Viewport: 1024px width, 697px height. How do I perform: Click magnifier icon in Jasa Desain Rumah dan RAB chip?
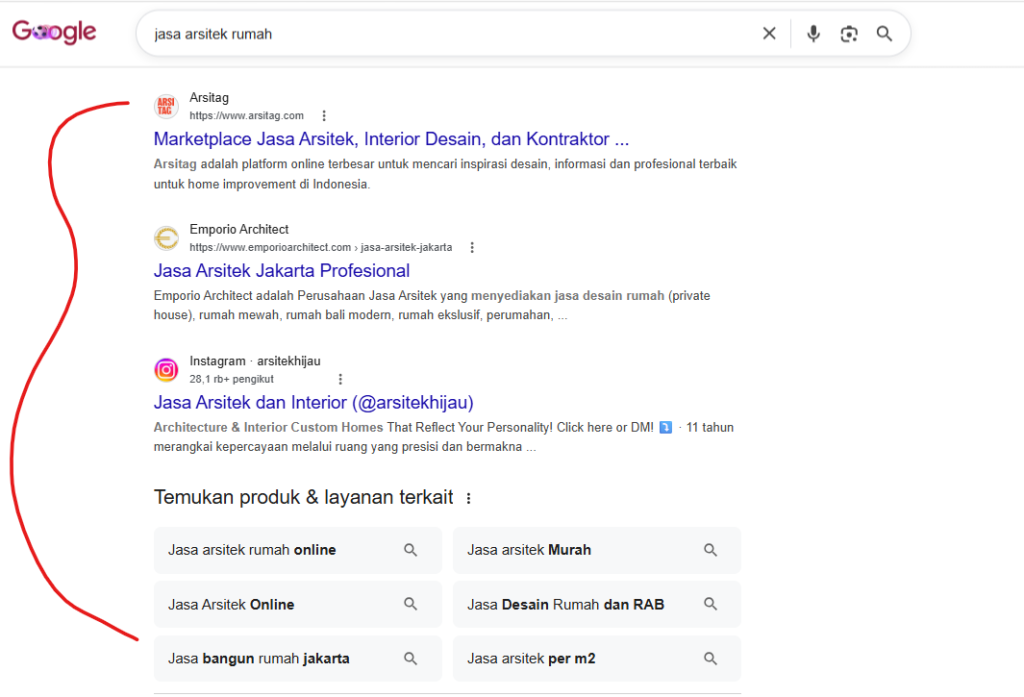click(711, 604)
